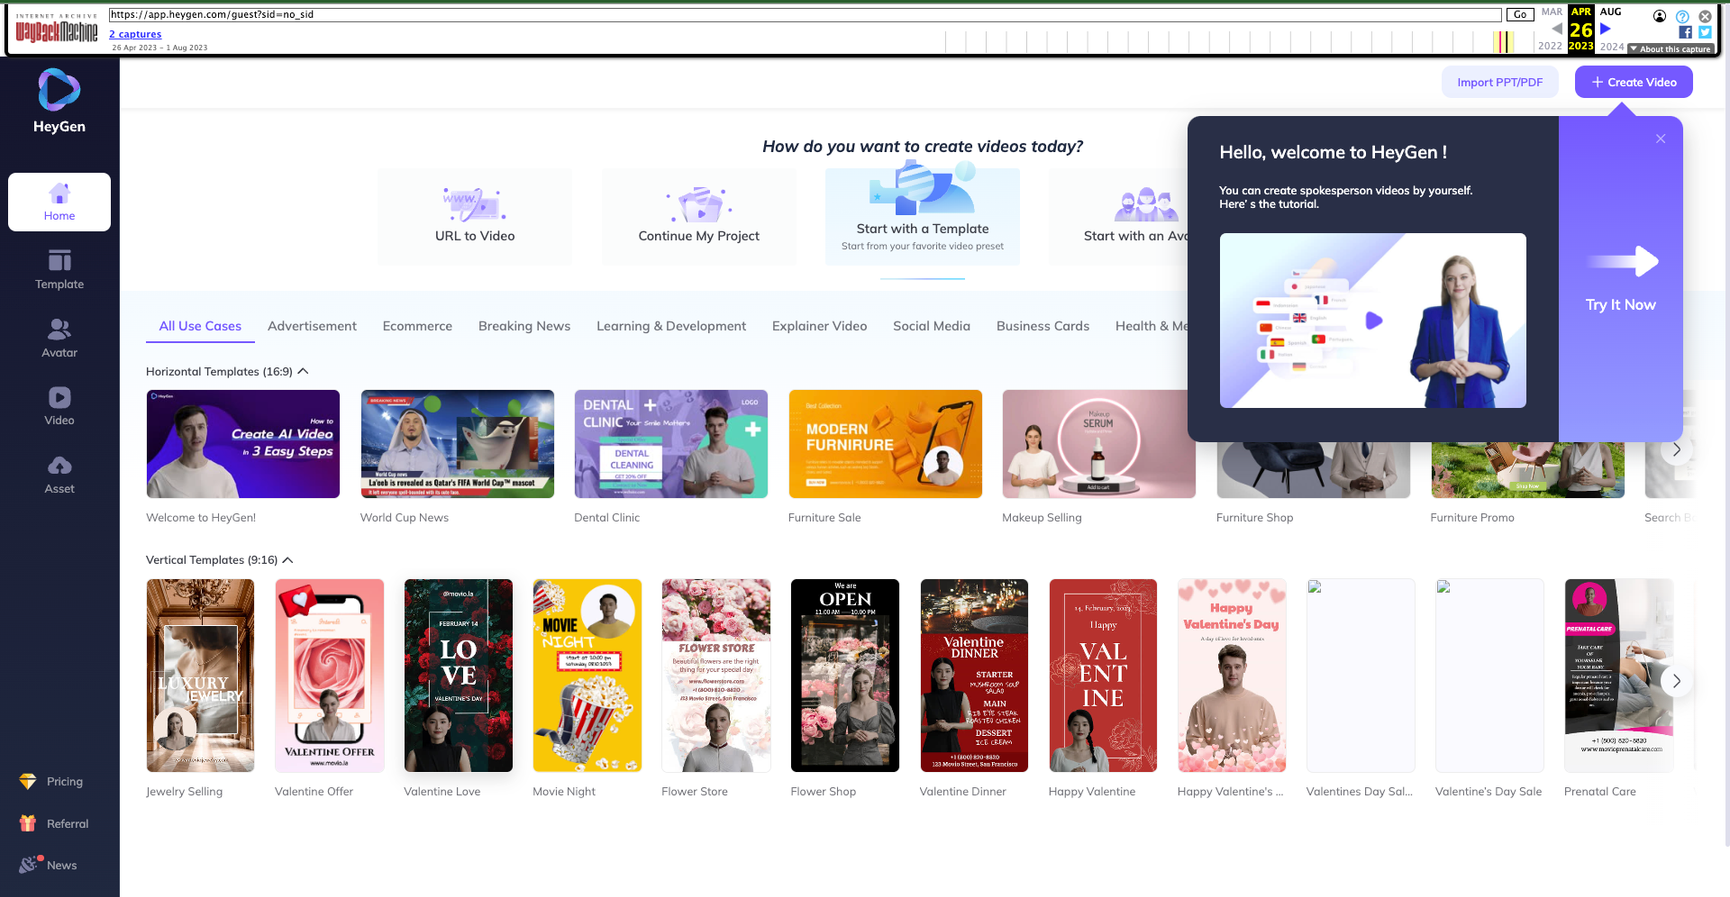Open the Asset sidebar section
This screenshot has width=1730, height=897.
coord(59,474)
